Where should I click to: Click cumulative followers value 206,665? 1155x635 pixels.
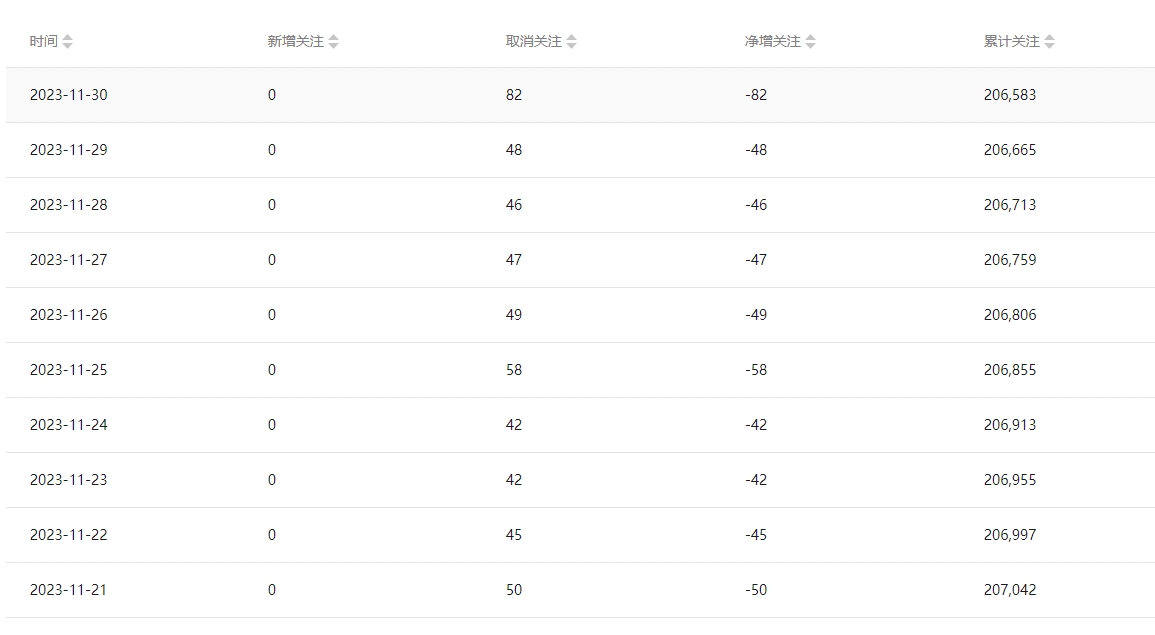point(1010,150)
